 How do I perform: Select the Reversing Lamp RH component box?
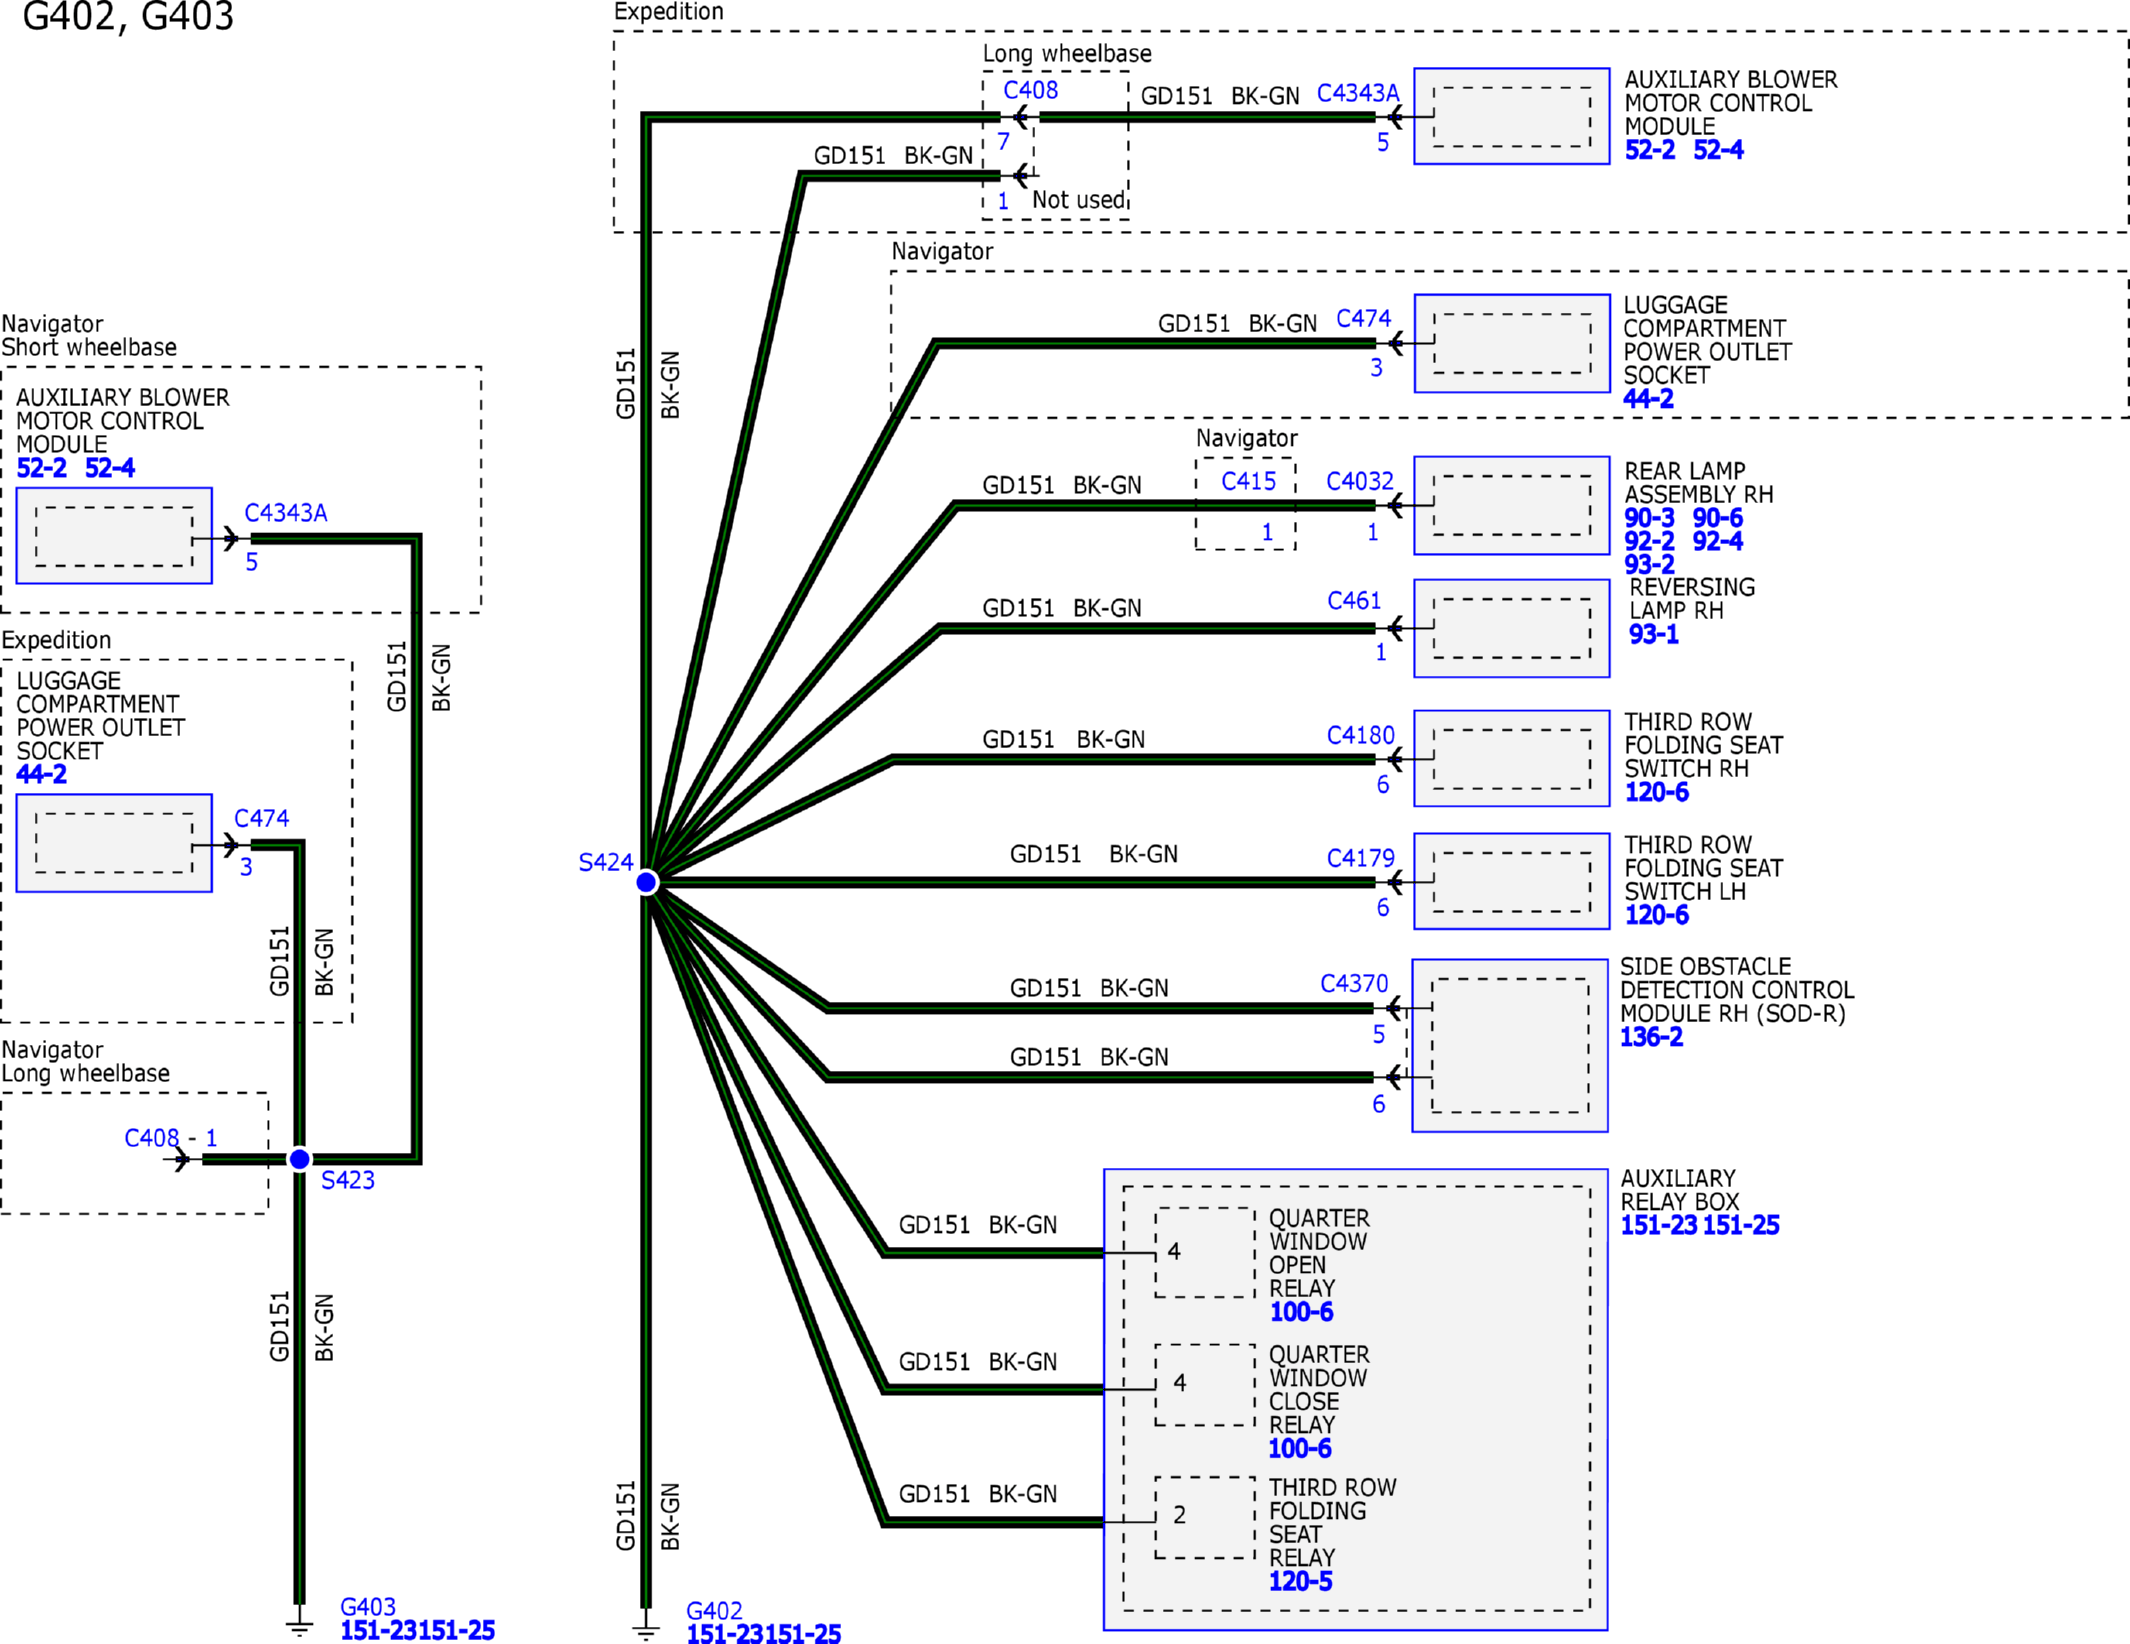[1512, 628]
